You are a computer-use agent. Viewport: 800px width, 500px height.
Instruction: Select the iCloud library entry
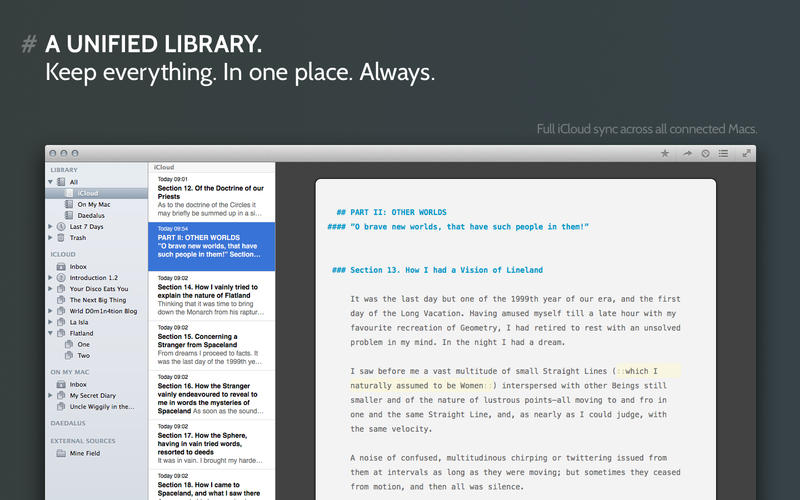tap(96, 193)
